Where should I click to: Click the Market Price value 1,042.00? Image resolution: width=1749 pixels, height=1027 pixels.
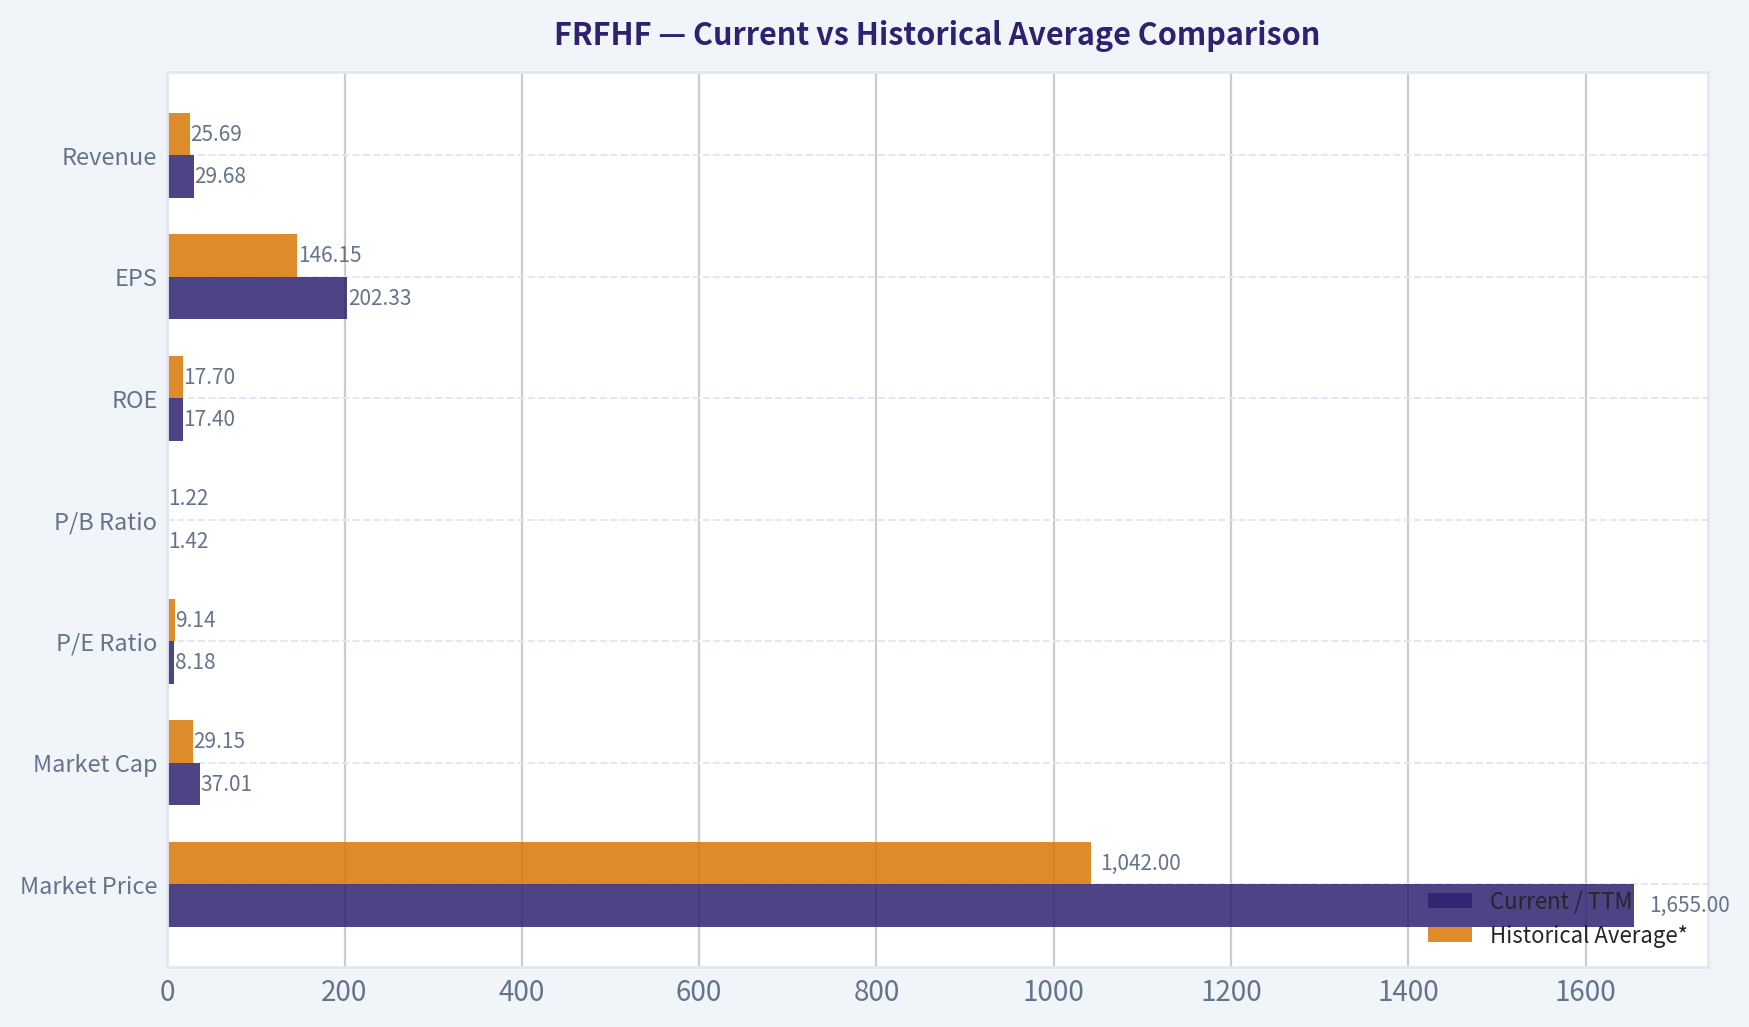point(1141,863)
